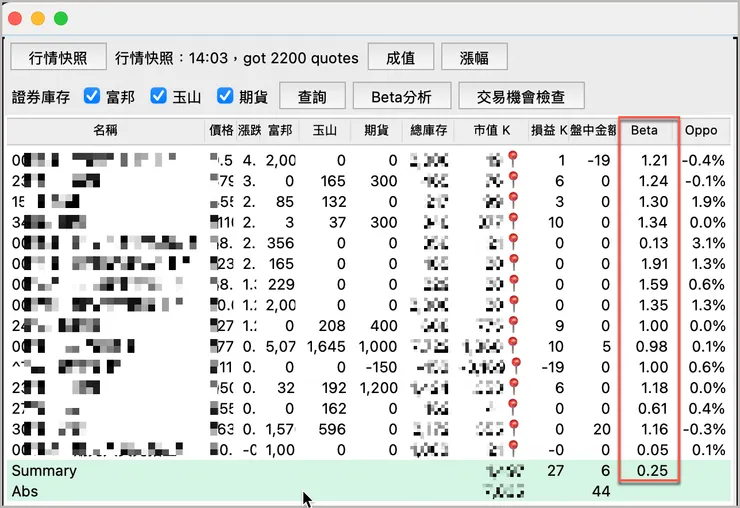Image resolution: width=740 pixels, height=508 pixels.
Task: Click pin icon in 期貨 400 row
Action: pos(513,325)
